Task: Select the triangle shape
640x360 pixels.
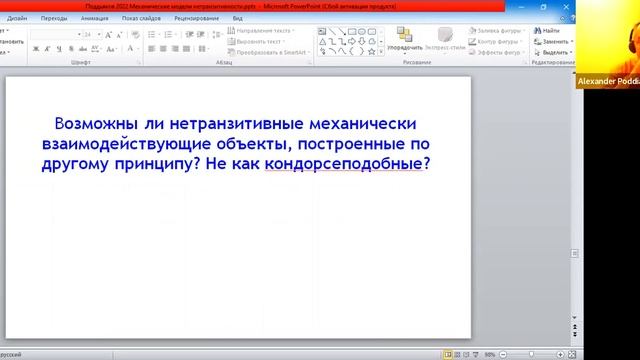Action: 322,42
